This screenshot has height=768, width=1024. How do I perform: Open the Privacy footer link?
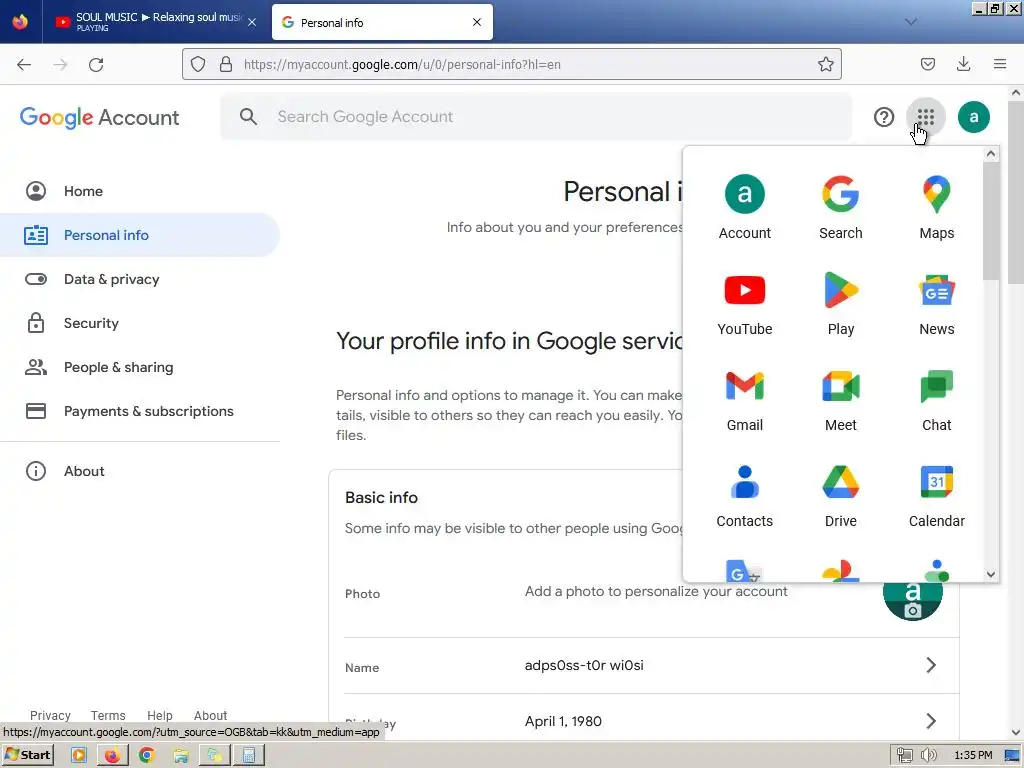click(50, 715)
